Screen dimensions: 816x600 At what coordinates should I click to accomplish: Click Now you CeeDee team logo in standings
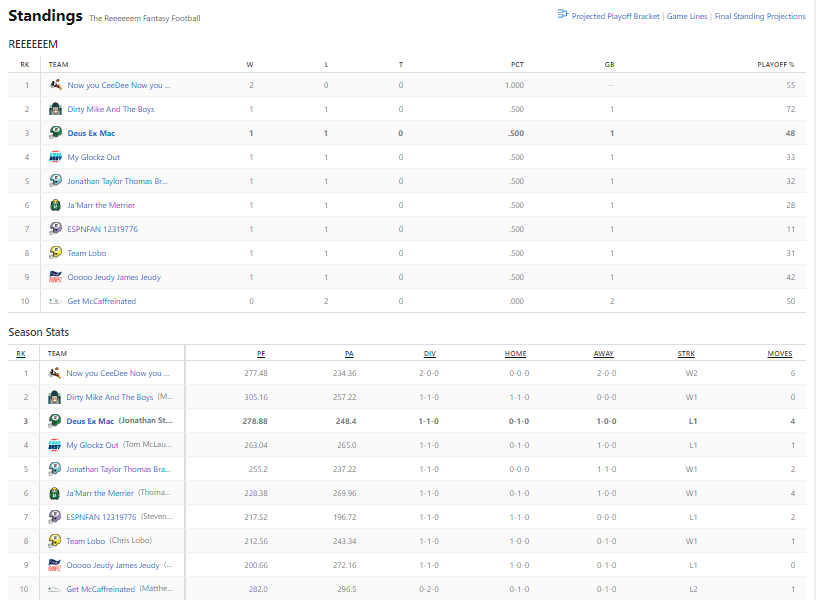(x=57, y=85)
